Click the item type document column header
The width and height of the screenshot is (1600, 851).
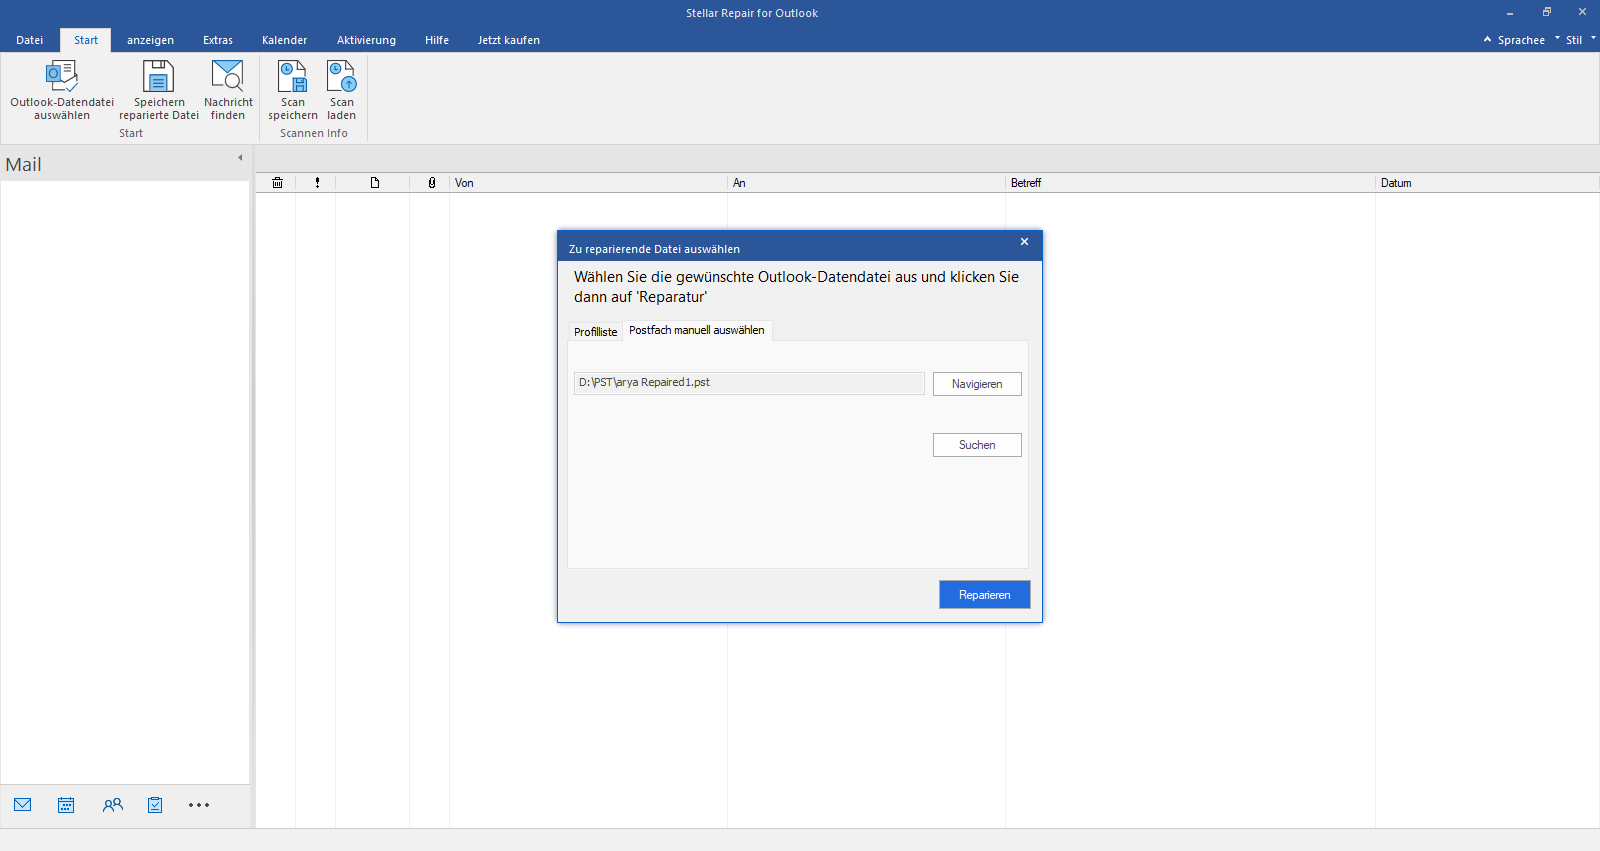click(x=375, y=183)
